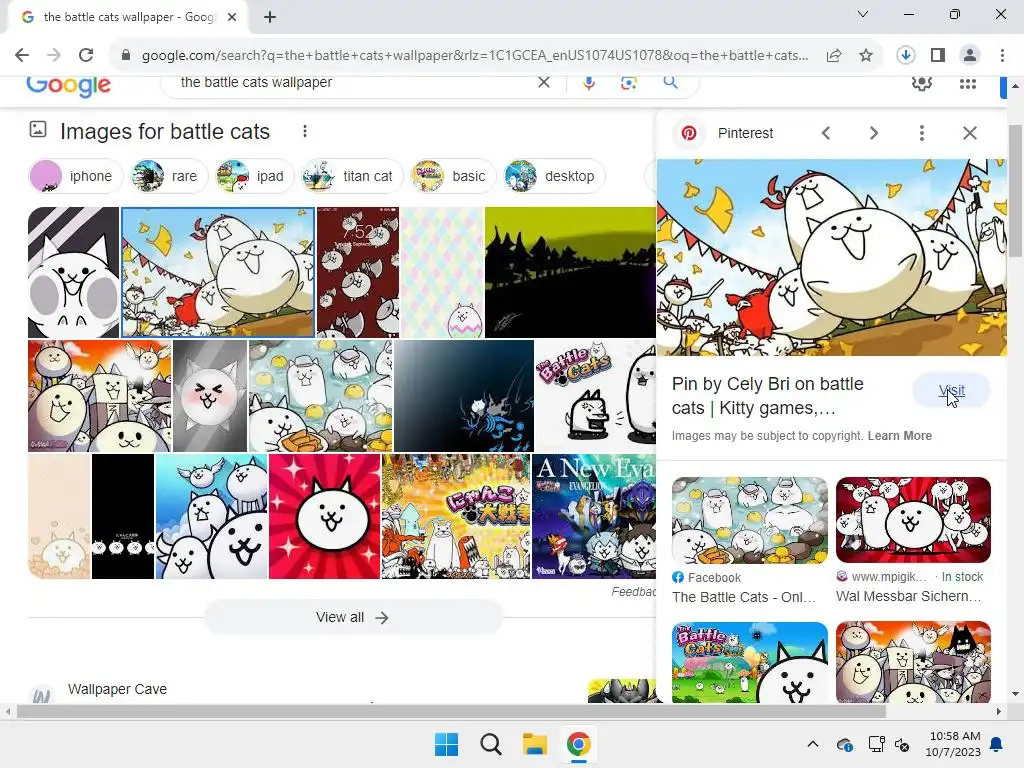Open the taskbar clock and date
This screenshot has width=1024, height=768.
point(953,744)
